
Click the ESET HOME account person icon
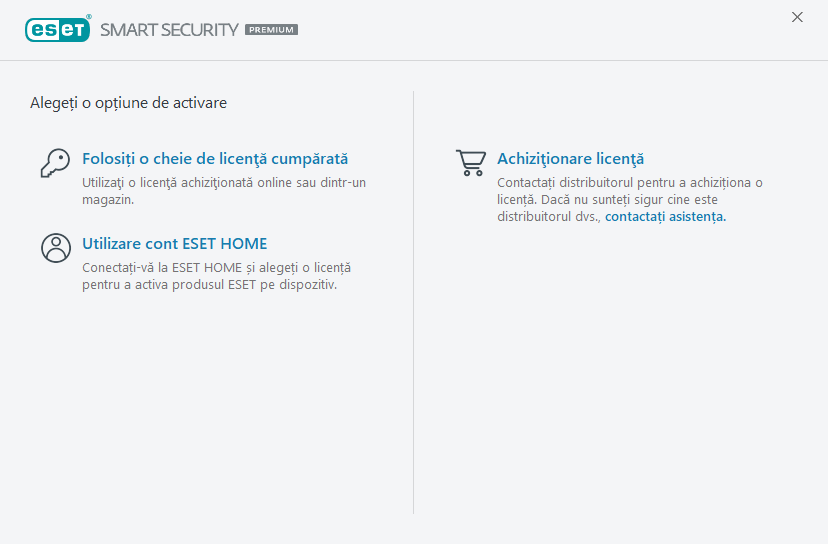pyautogui.click(x=55, y=248)
